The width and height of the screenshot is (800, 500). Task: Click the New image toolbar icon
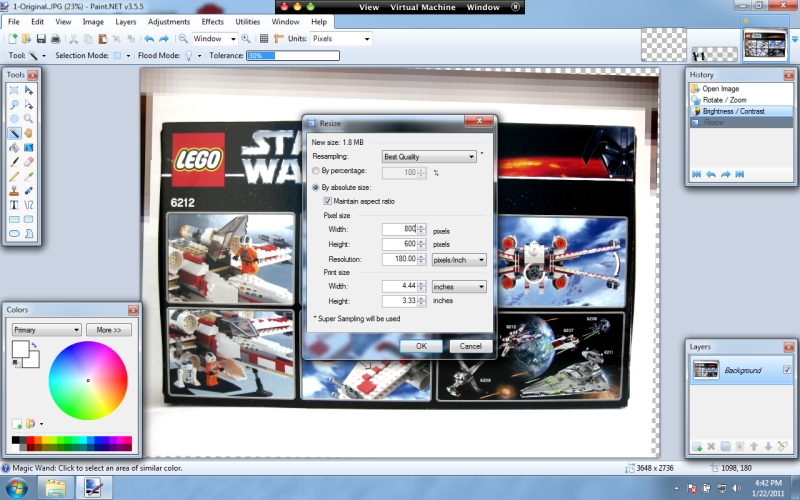point(12,39)
